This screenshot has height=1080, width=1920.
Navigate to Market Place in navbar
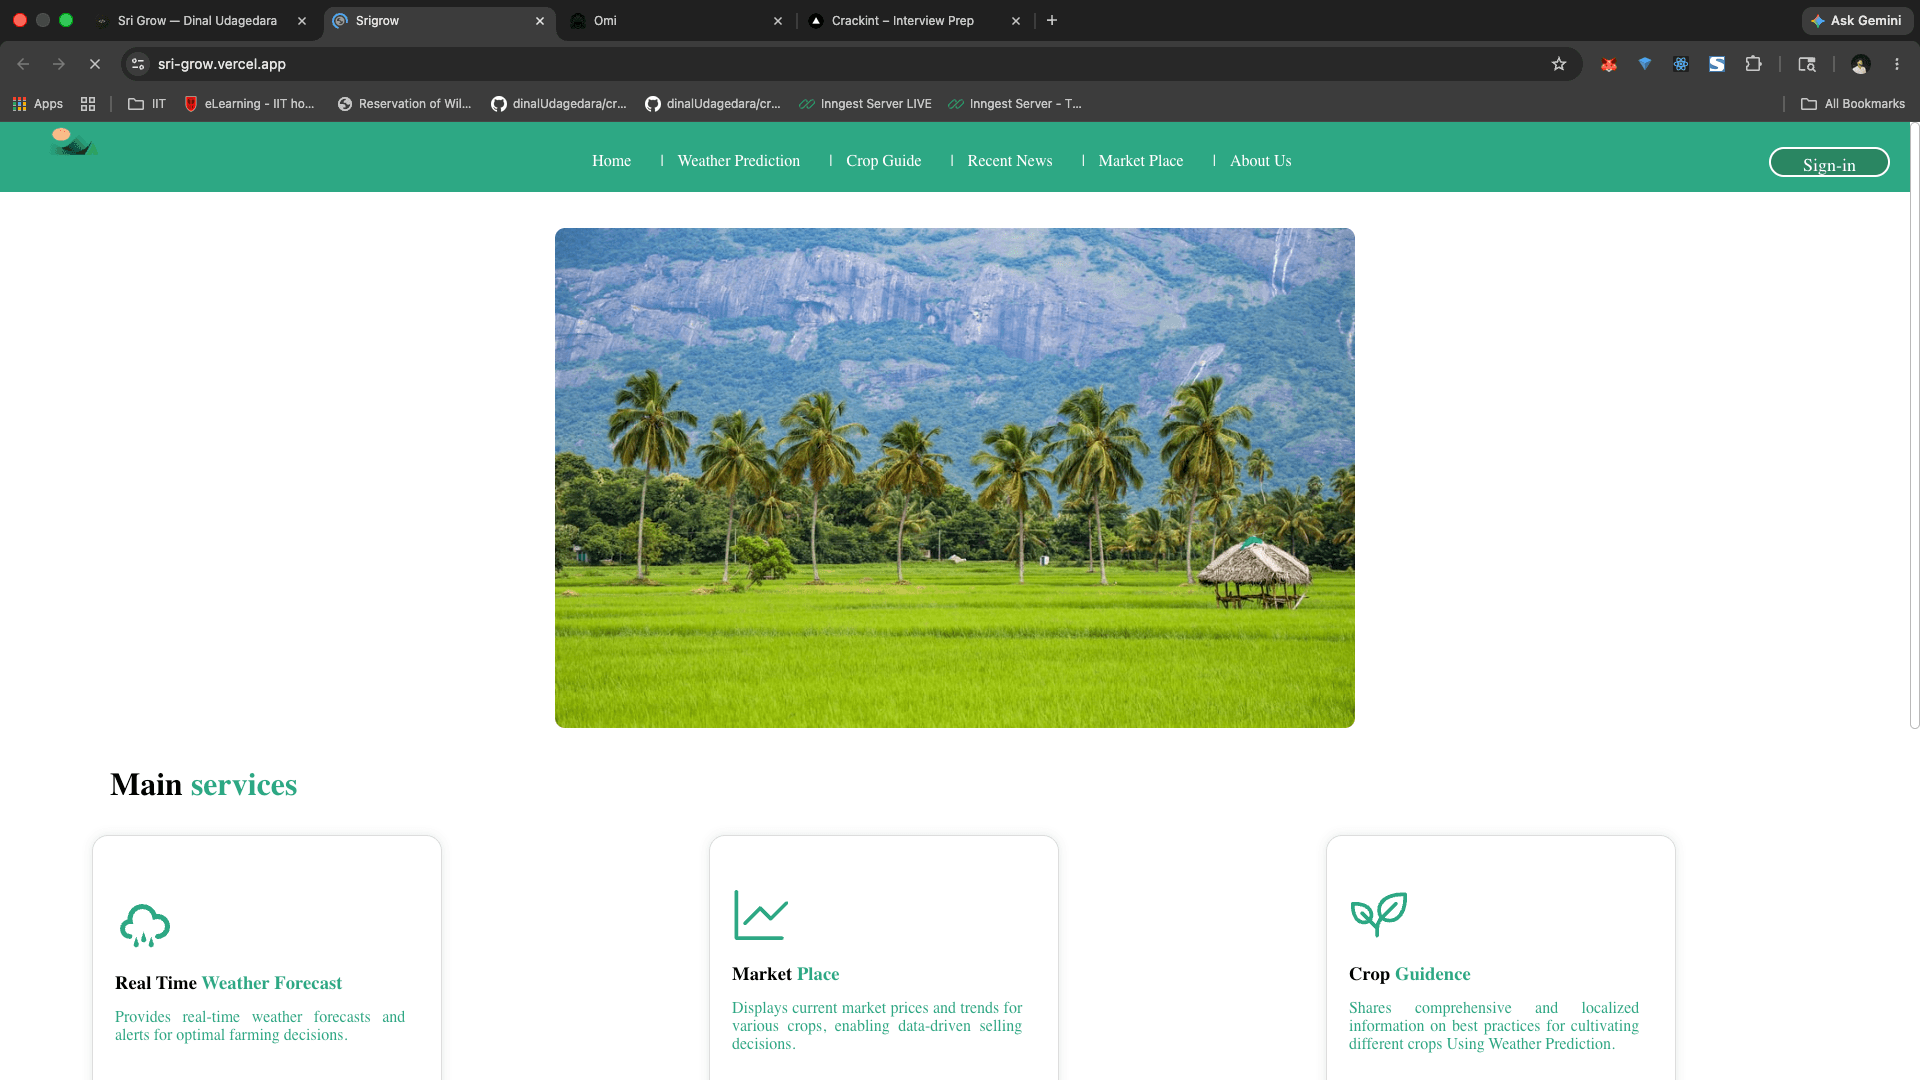click(1140, 161)
